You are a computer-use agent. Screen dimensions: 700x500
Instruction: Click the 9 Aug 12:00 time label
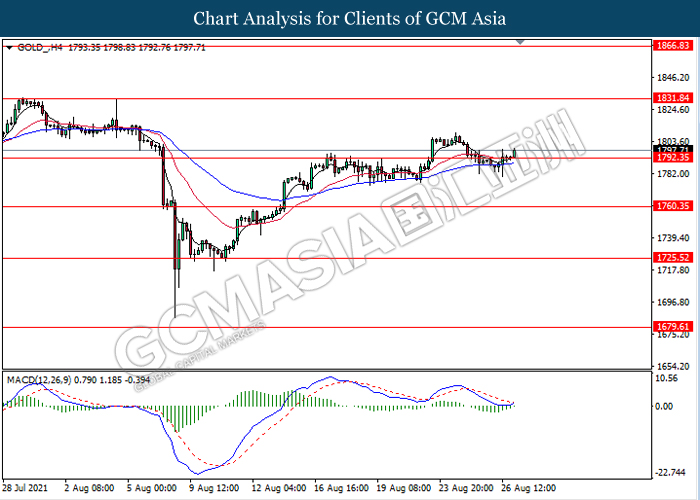214,488
